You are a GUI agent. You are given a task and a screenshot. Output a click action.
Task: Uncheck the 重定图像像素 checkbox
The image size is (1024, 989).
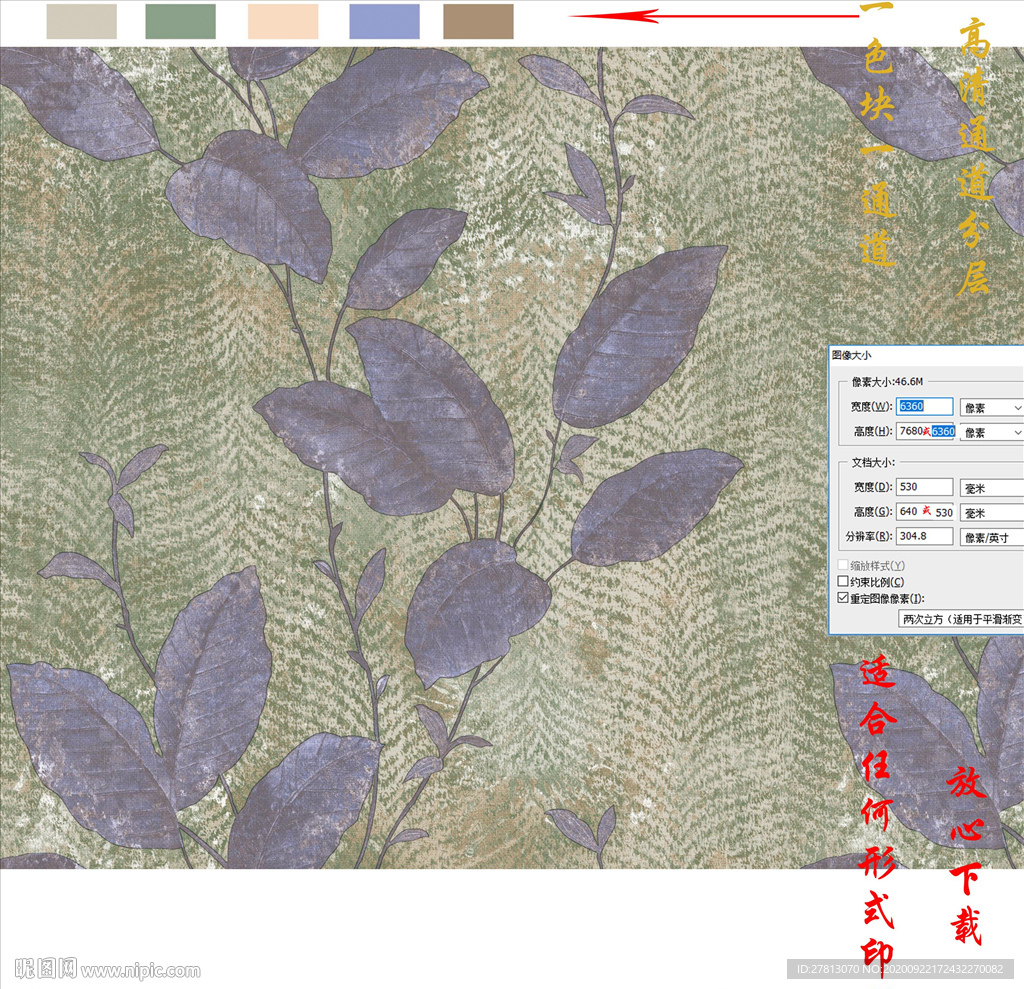click(x=843, y=598)
